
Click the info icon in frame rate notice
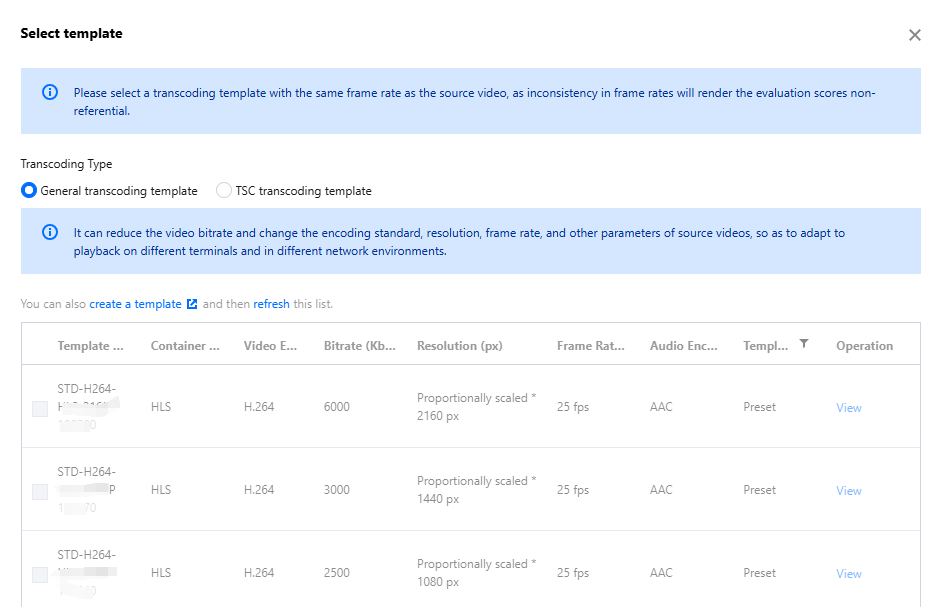click(x=49, y=92)
